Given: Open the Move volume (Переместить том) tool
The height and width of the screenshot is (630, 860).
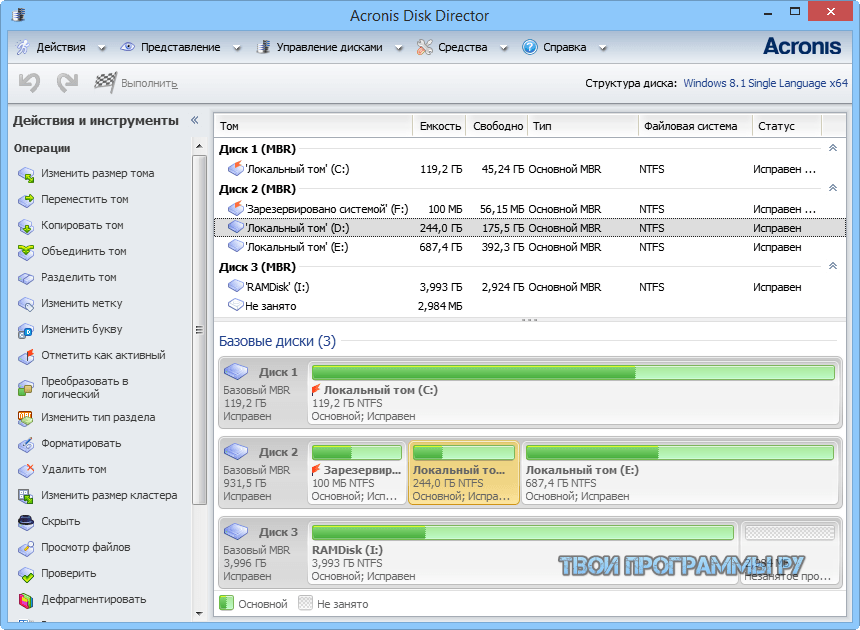Looking at the screenshot, I should tap(24, 199).
